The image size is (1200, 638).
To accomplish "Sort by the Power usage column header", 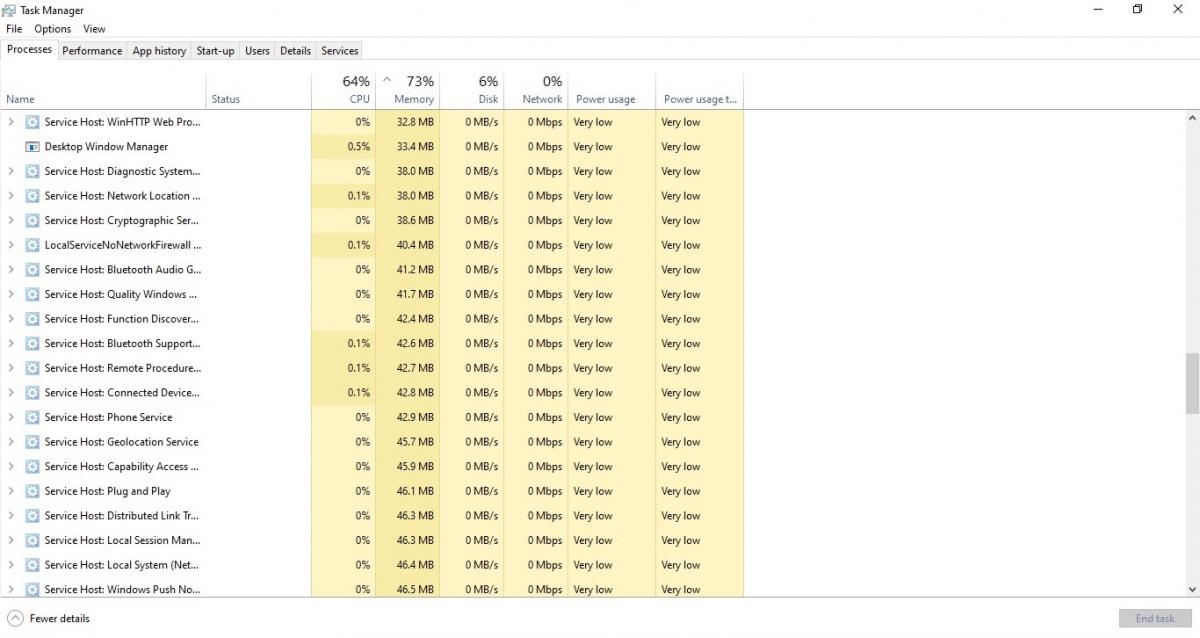I will [611, 91].
